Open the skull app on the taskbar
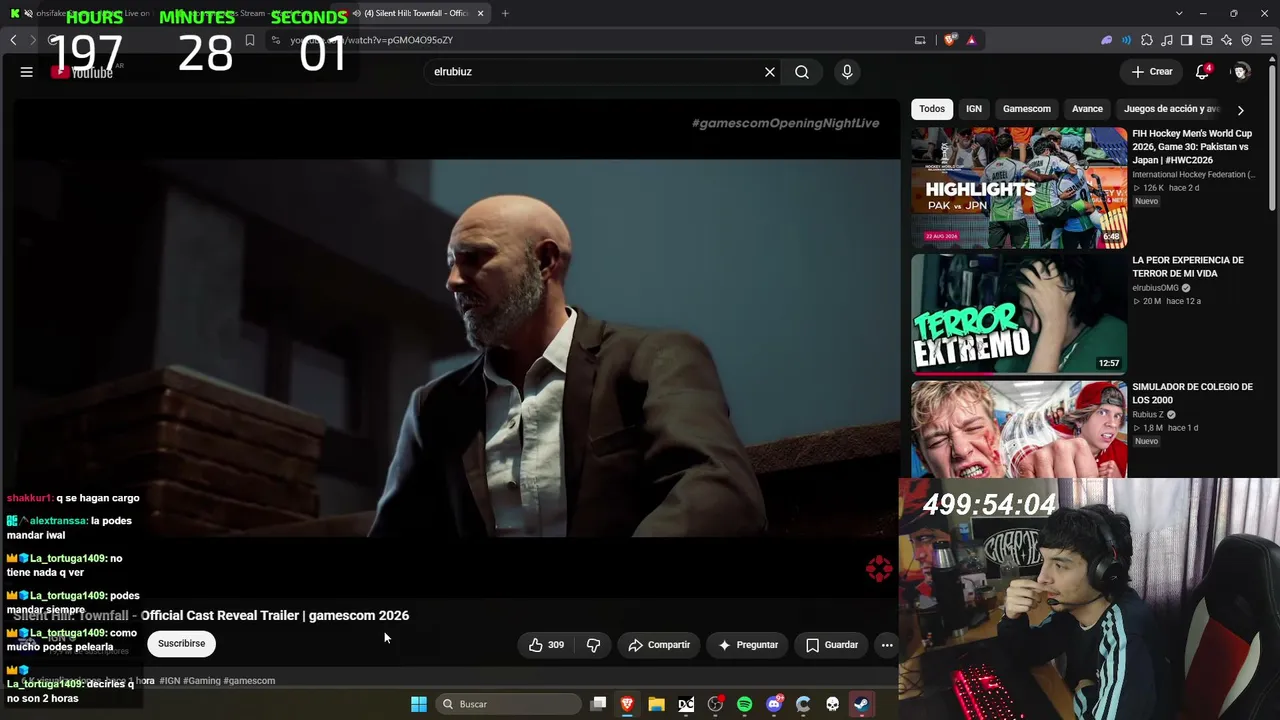 coord(832,704)
